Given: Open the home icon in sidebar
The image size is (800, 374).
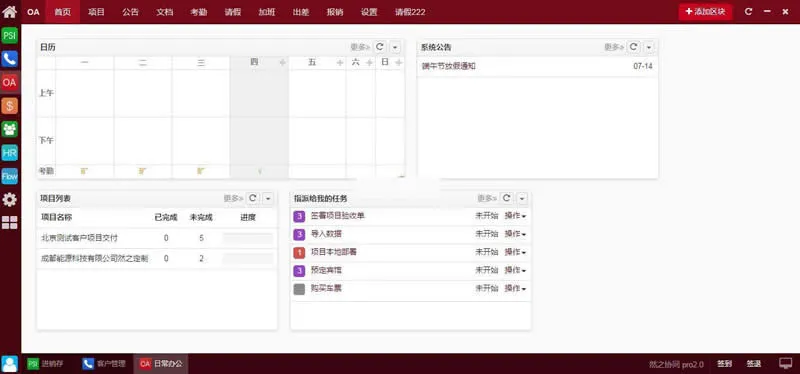Looking at the screenshot, I should tap(10, 11).
